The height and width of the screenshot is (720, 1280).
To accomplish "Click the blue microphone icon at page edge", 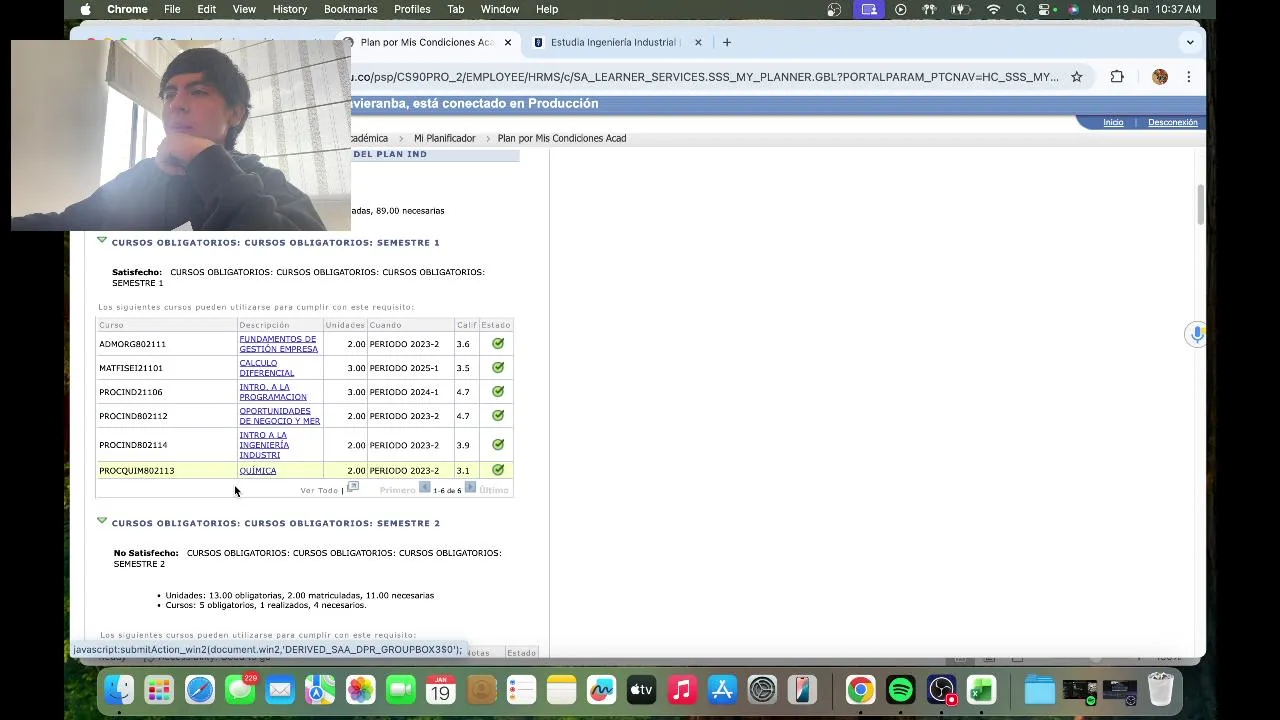I will click(x=1196, y=334).
